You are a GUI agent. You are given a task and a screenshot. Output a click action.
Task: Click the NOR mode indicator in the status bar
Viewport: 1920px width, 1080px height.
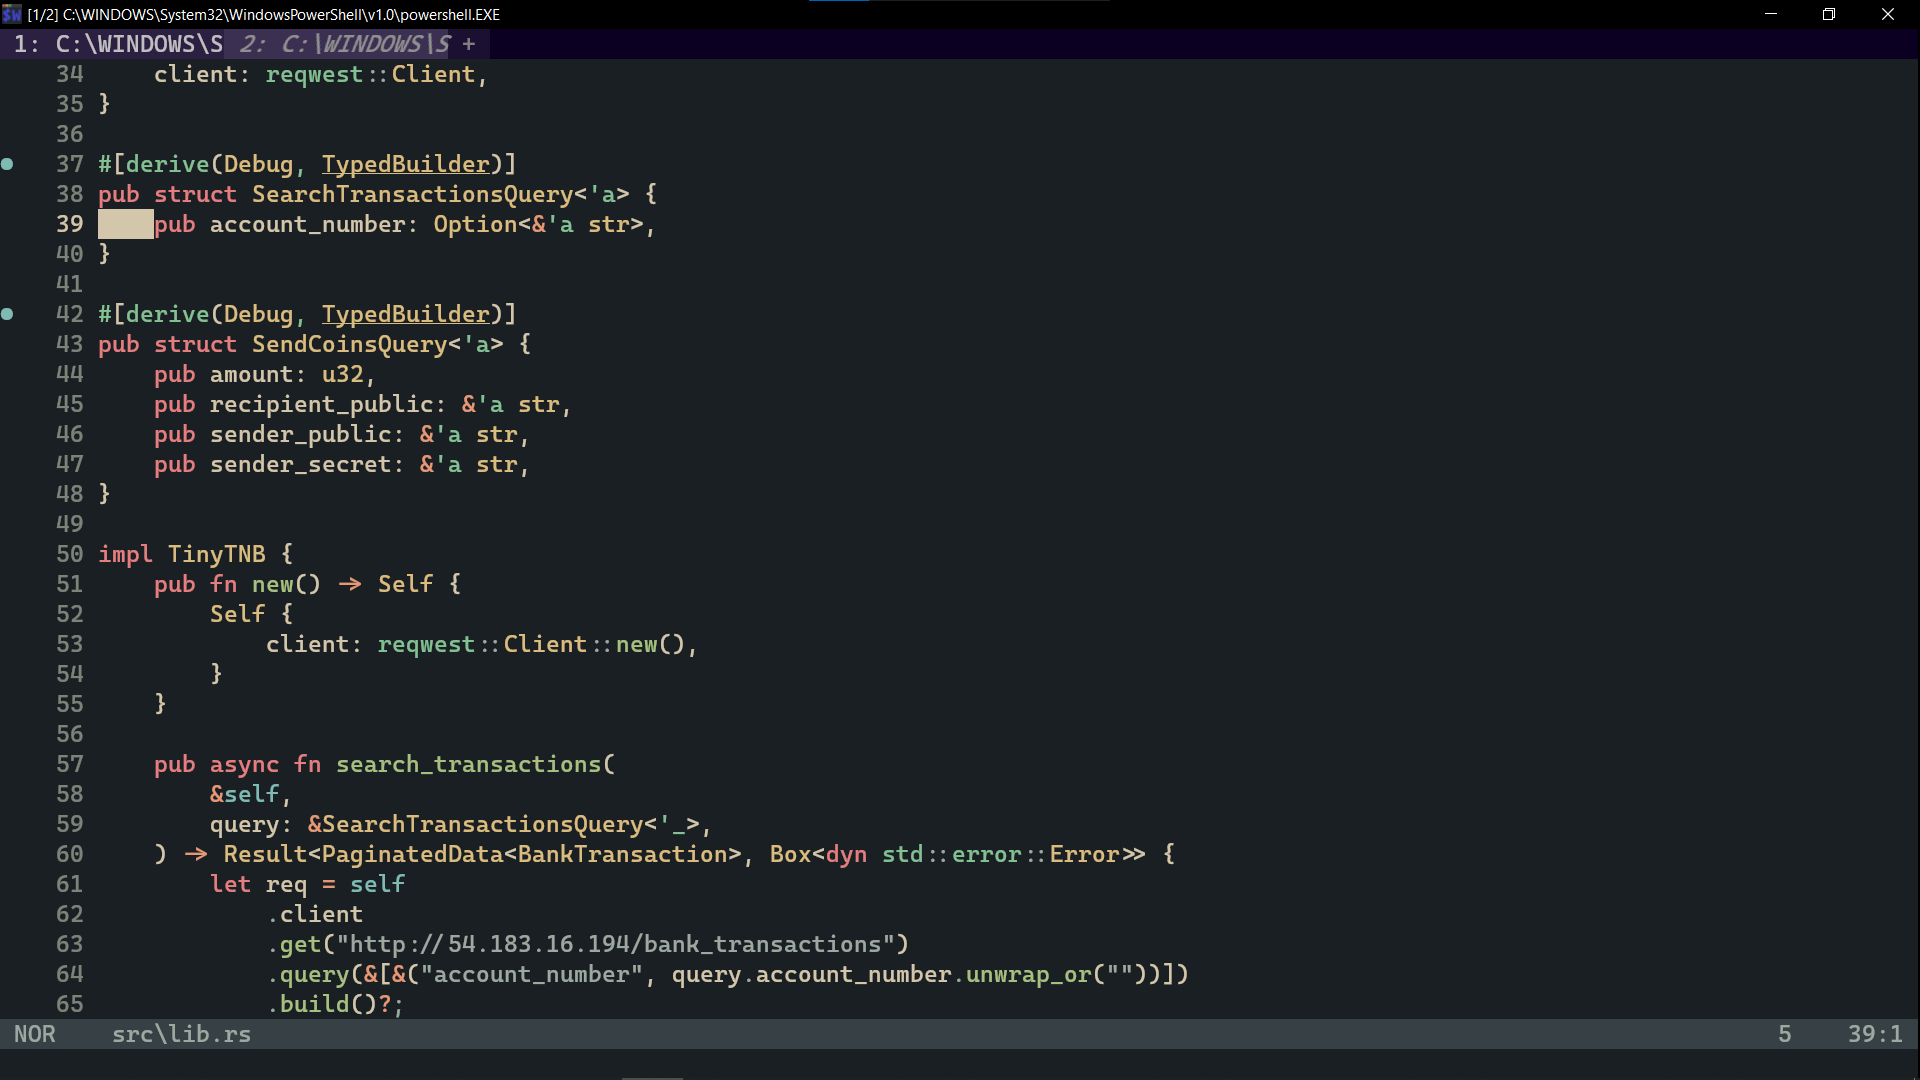[x=34, y=1034]
